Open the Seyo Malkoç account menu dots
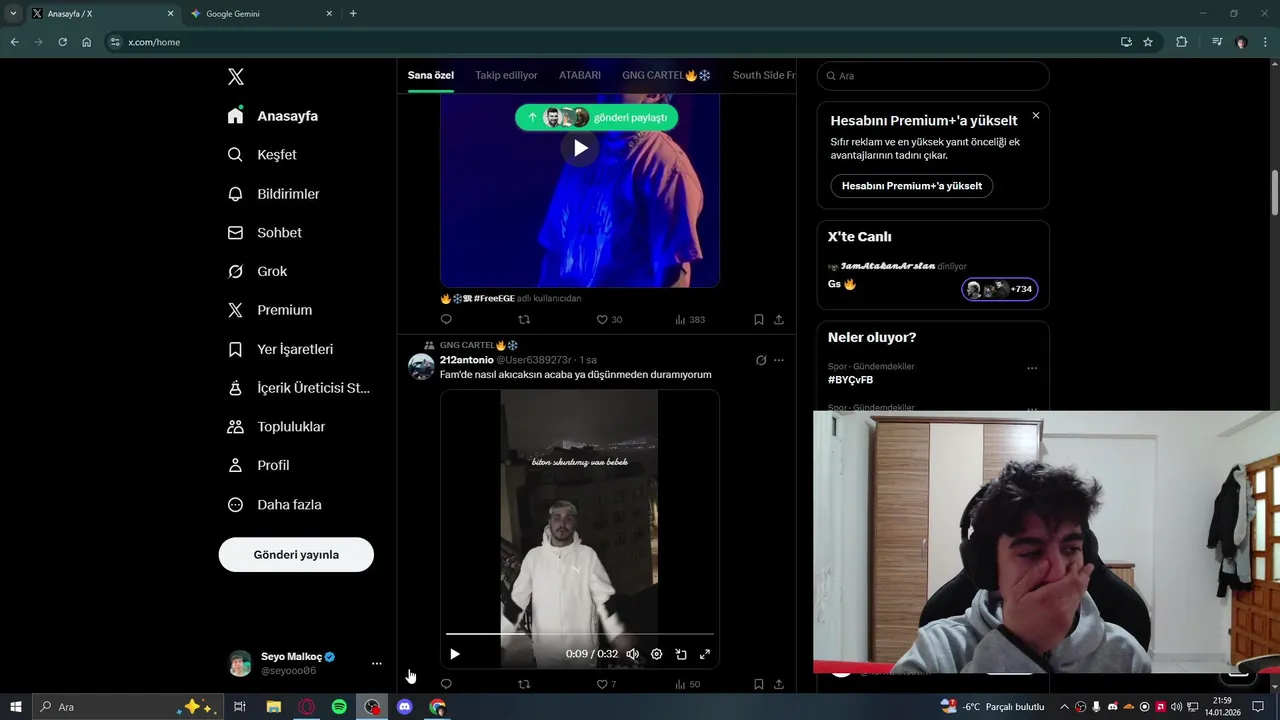 [x=377, y=663]
